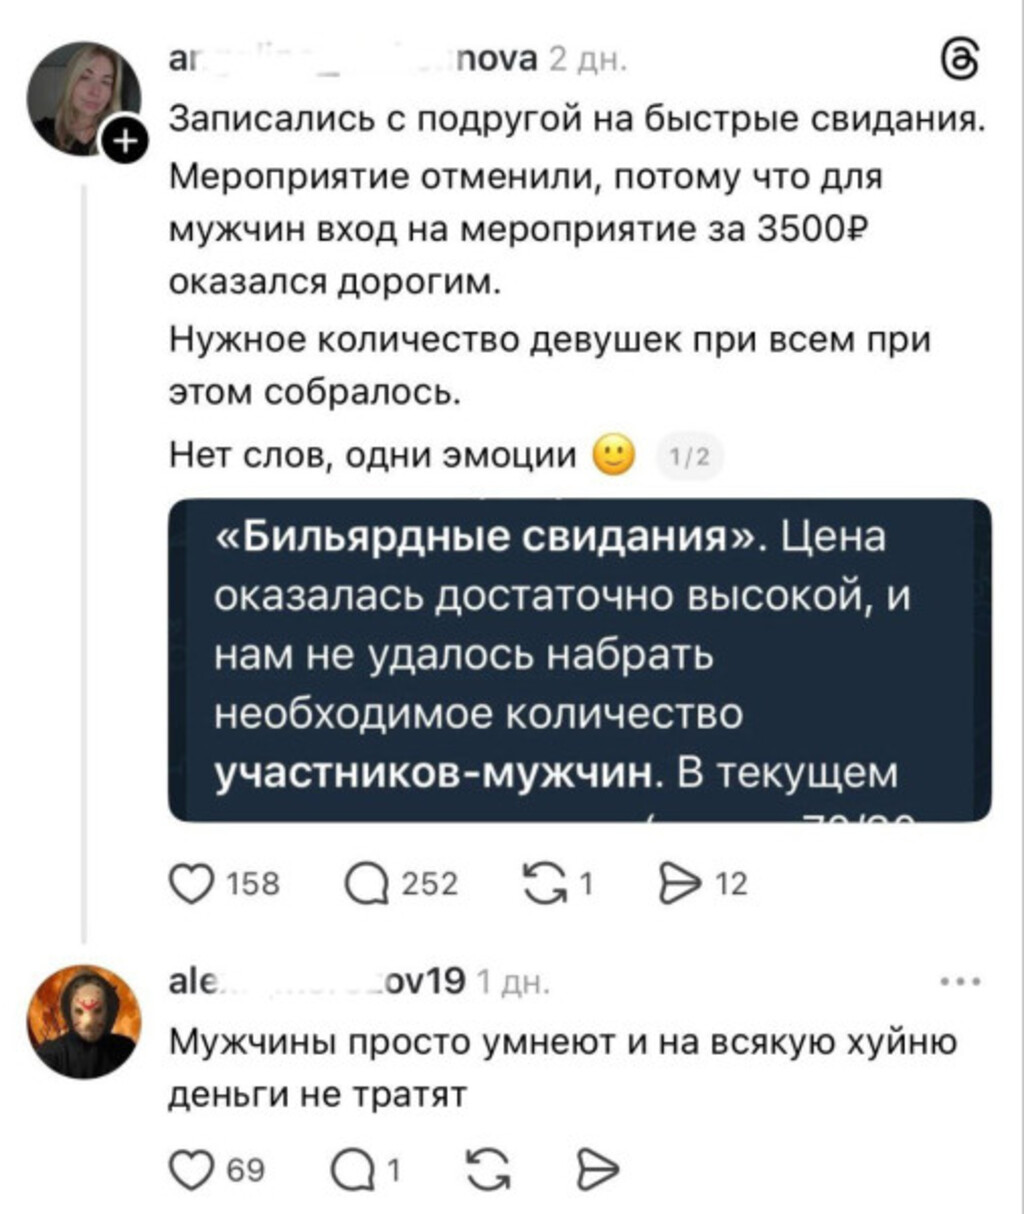
Task: Click the 1/2 thread part indicator
Action: [x=689, y=457]
